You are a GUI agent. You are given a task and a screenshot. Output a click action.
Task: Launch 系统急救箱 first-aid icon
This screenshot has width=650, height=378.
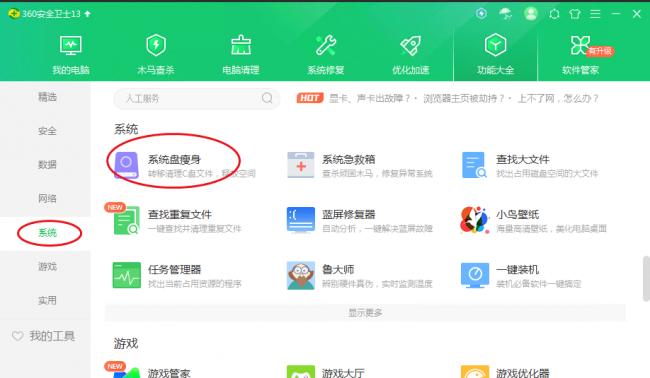click(x=301, y=165)
